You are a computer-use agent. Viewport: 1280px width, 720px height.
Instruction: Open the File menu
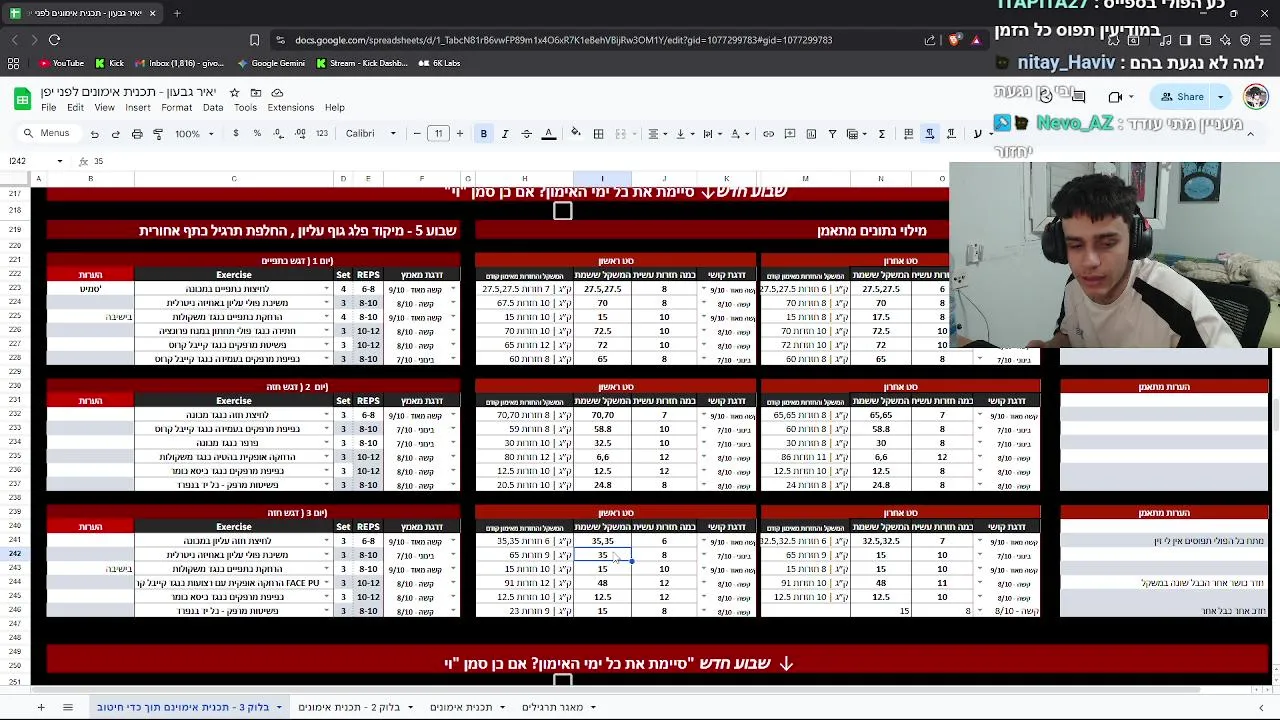click(48, 108)
